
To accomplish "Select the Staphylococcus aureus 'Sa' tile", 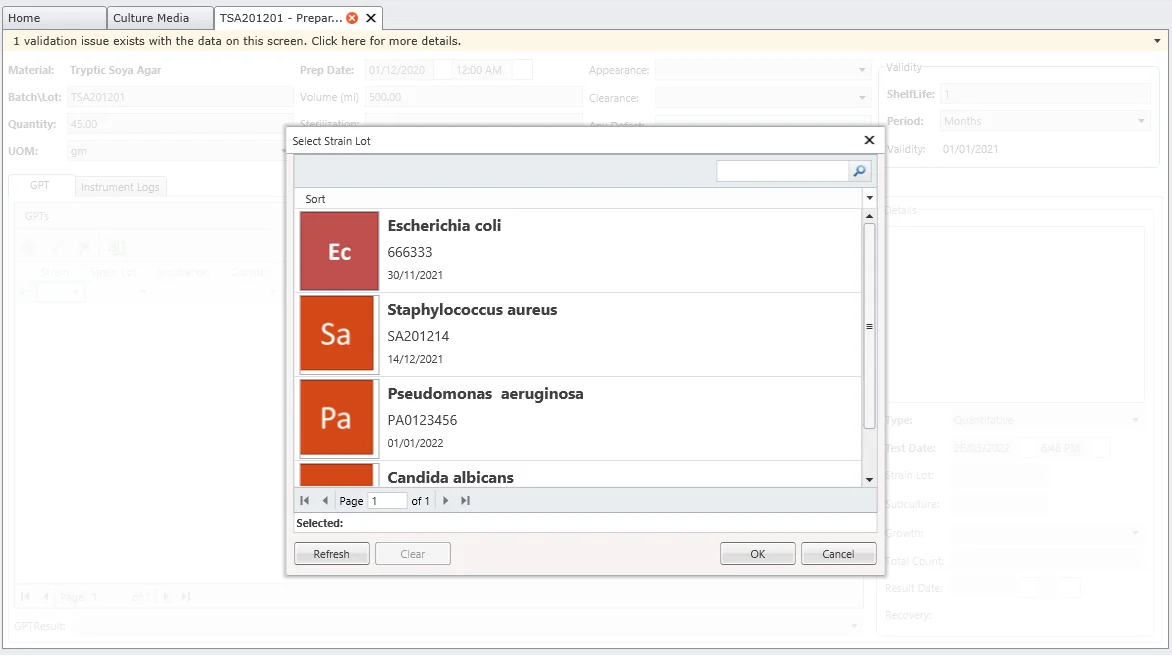I will coord(339,335).
